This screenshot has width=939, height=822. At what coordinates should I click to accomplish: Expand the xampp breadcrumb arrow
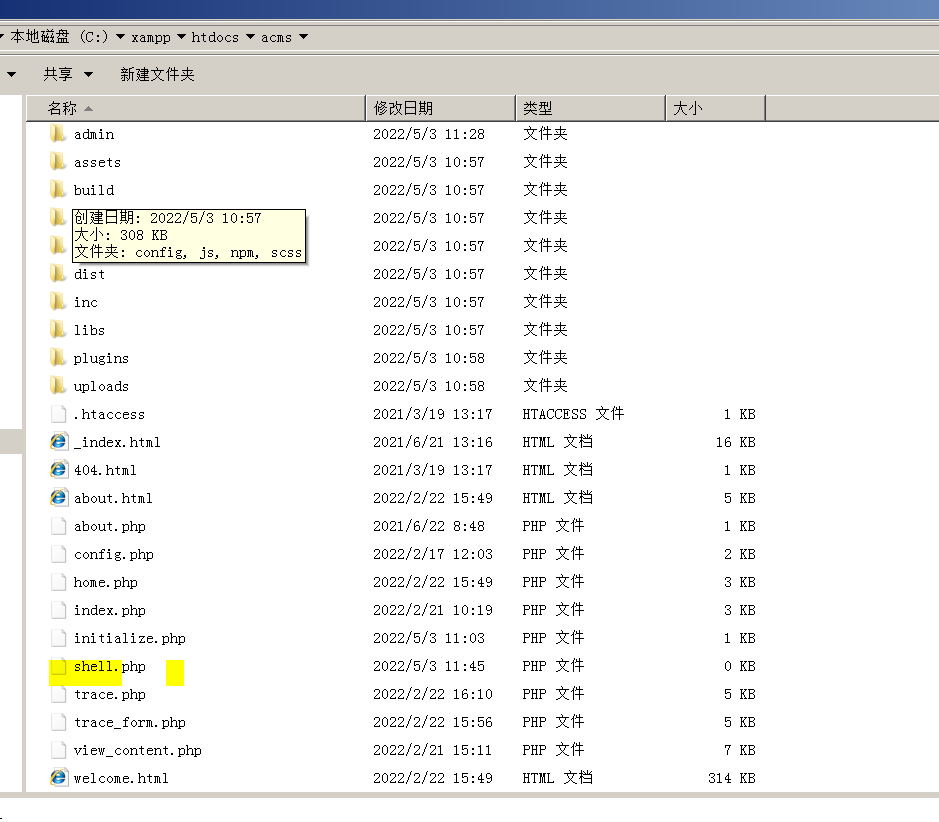point(181,37)
